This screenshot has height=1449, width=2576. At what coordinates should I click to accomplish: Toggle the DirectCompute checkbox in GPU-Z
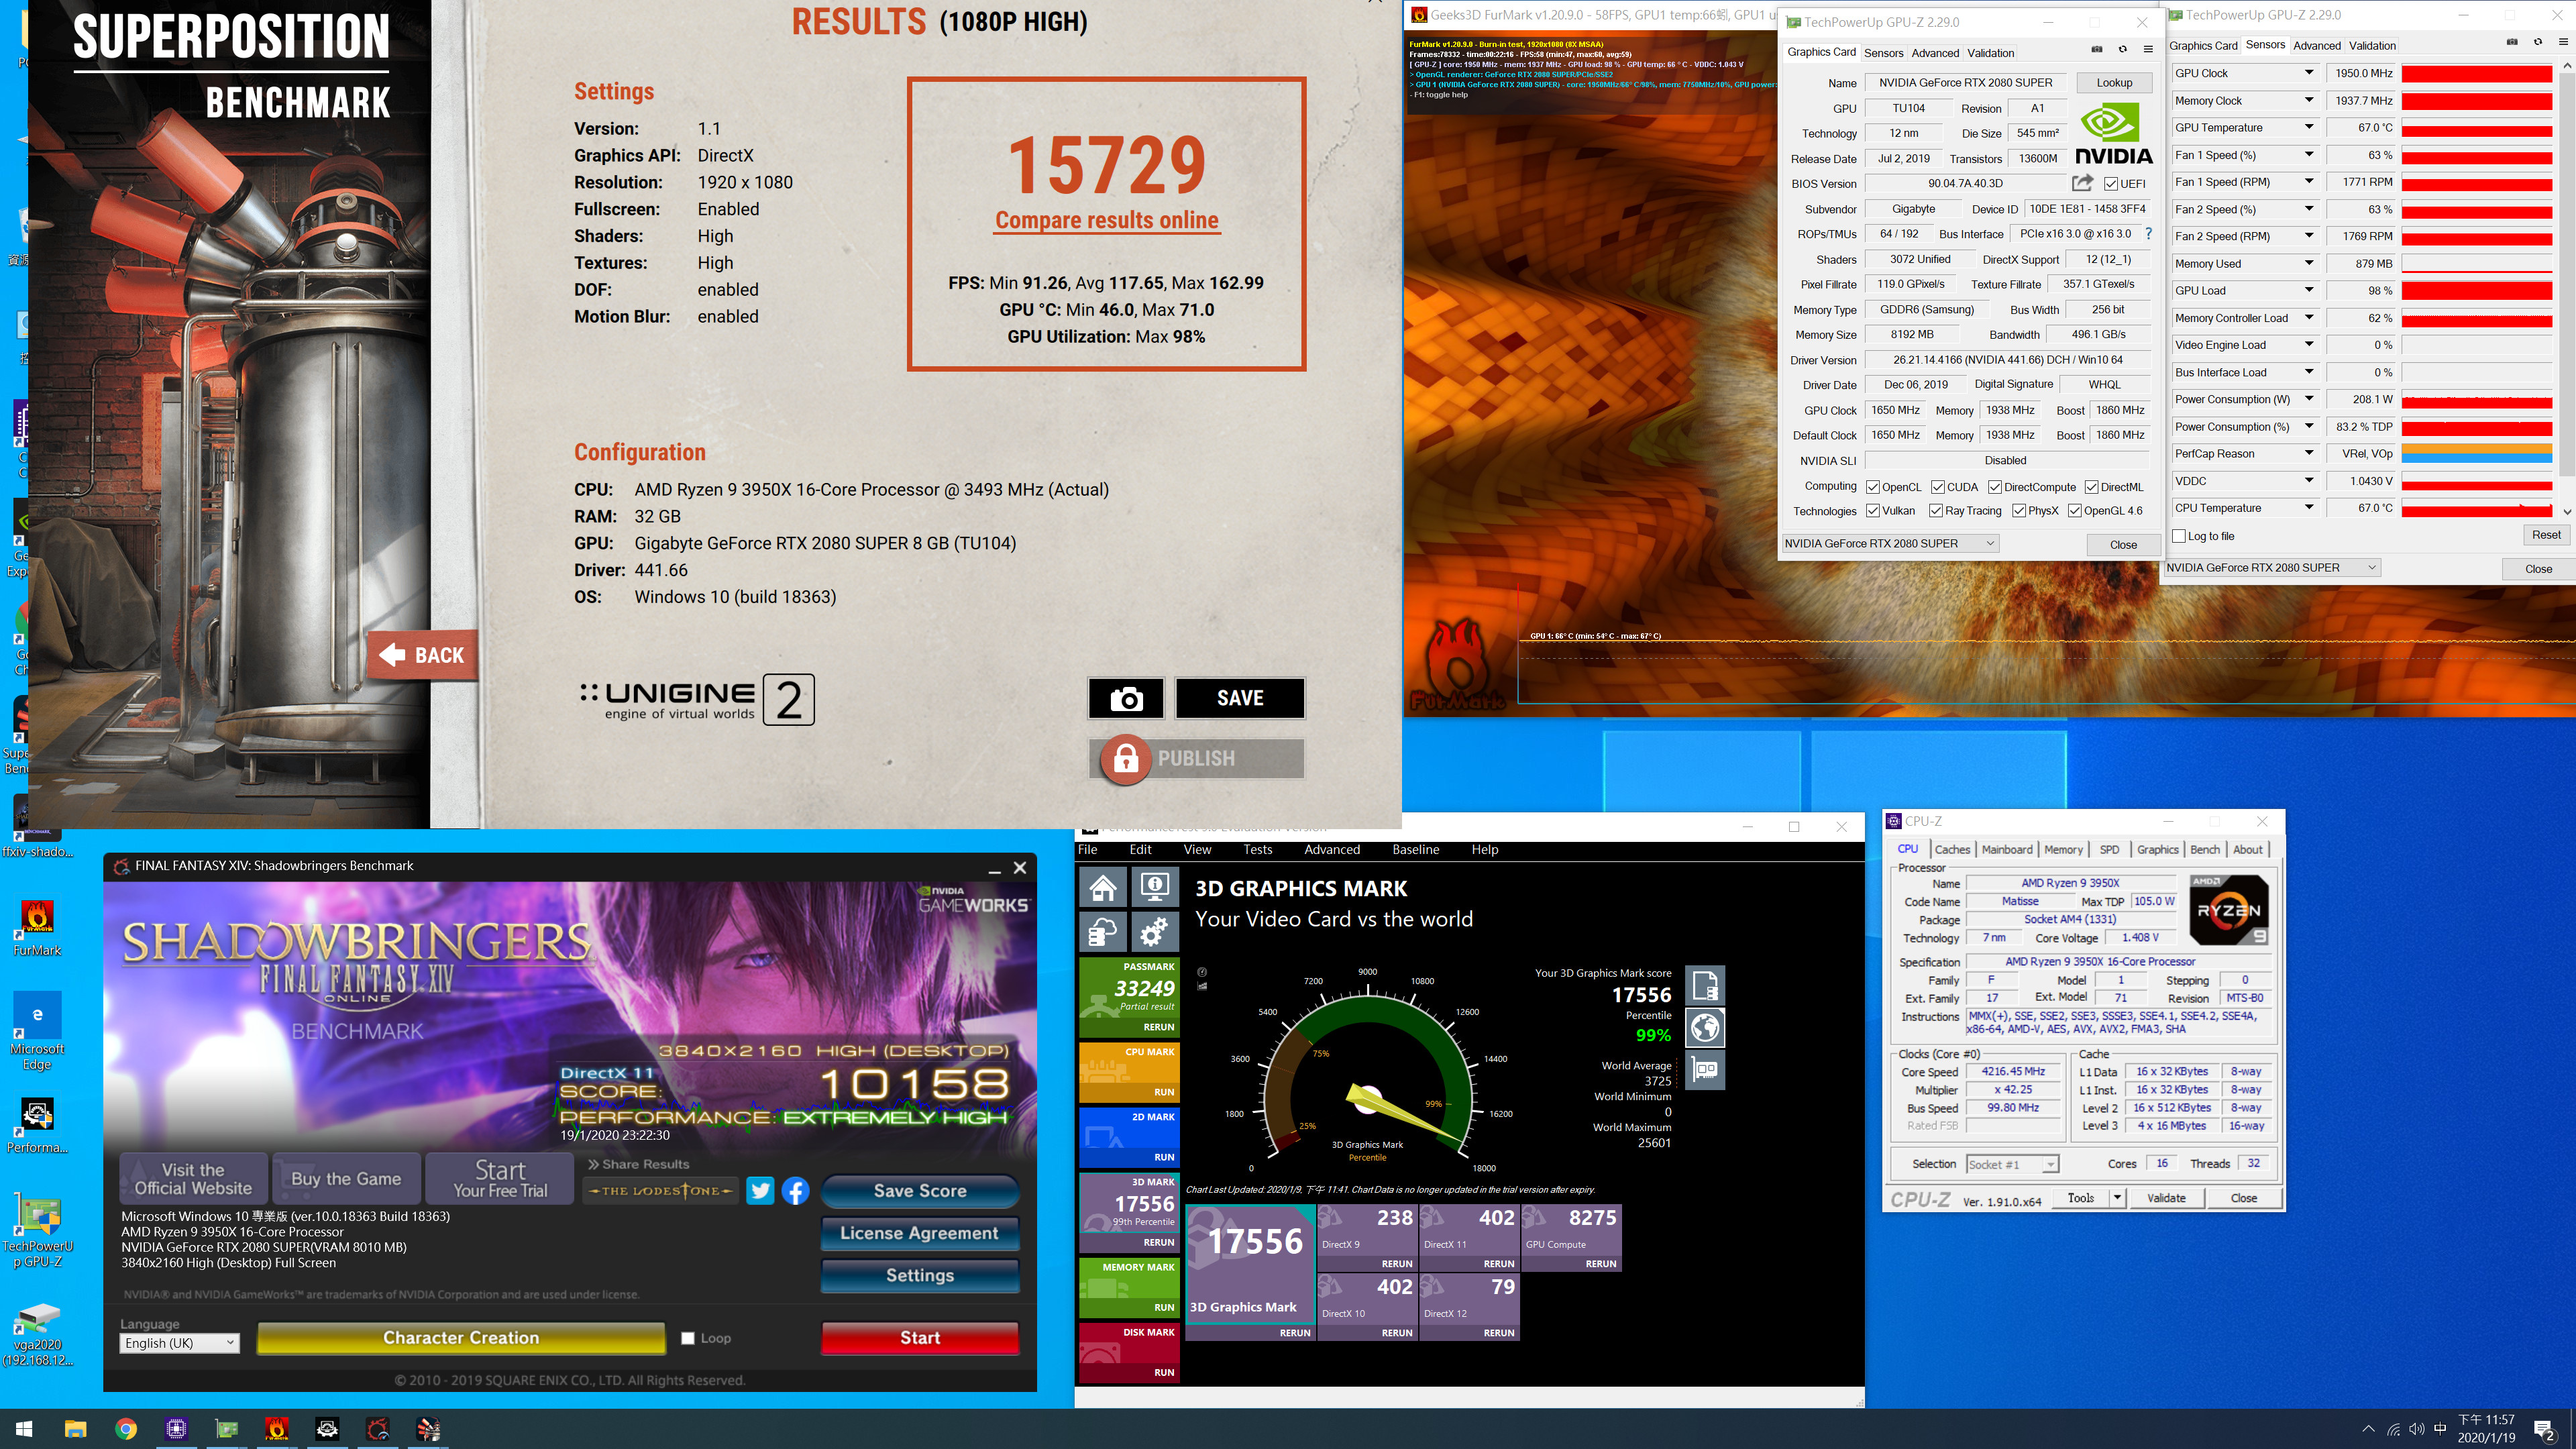point(1995,487)
